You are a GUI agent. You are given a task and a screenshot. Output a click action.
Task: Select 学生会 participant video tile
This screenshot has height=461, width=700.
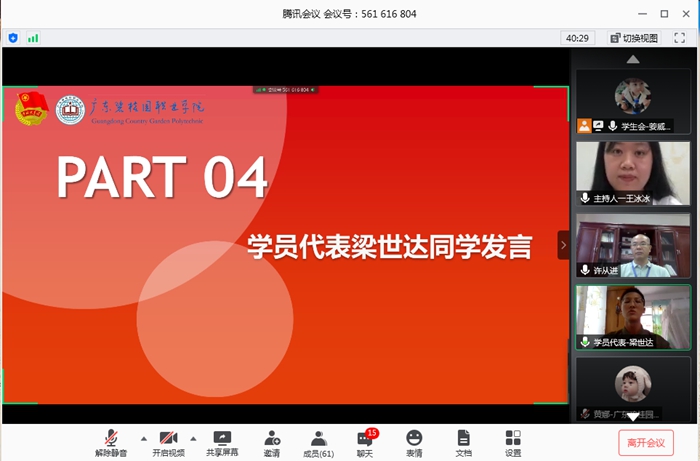(633, 101)
